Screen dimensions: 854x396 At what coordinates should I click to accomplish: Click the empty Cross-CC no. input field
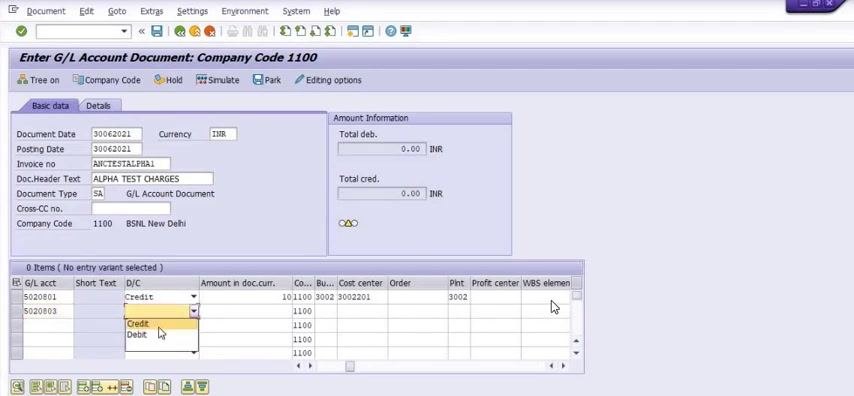(x=131, y=208)
